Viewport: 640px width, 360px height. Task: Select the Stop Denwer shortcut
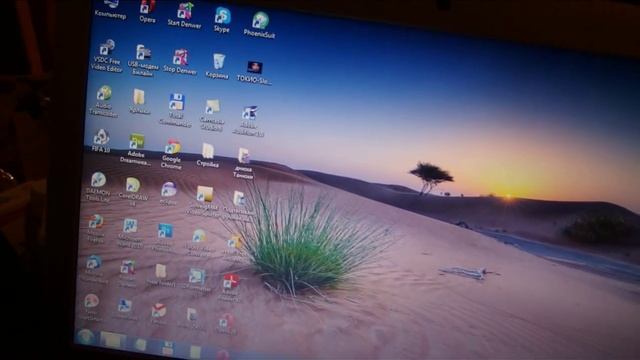(x=180, y=62)
